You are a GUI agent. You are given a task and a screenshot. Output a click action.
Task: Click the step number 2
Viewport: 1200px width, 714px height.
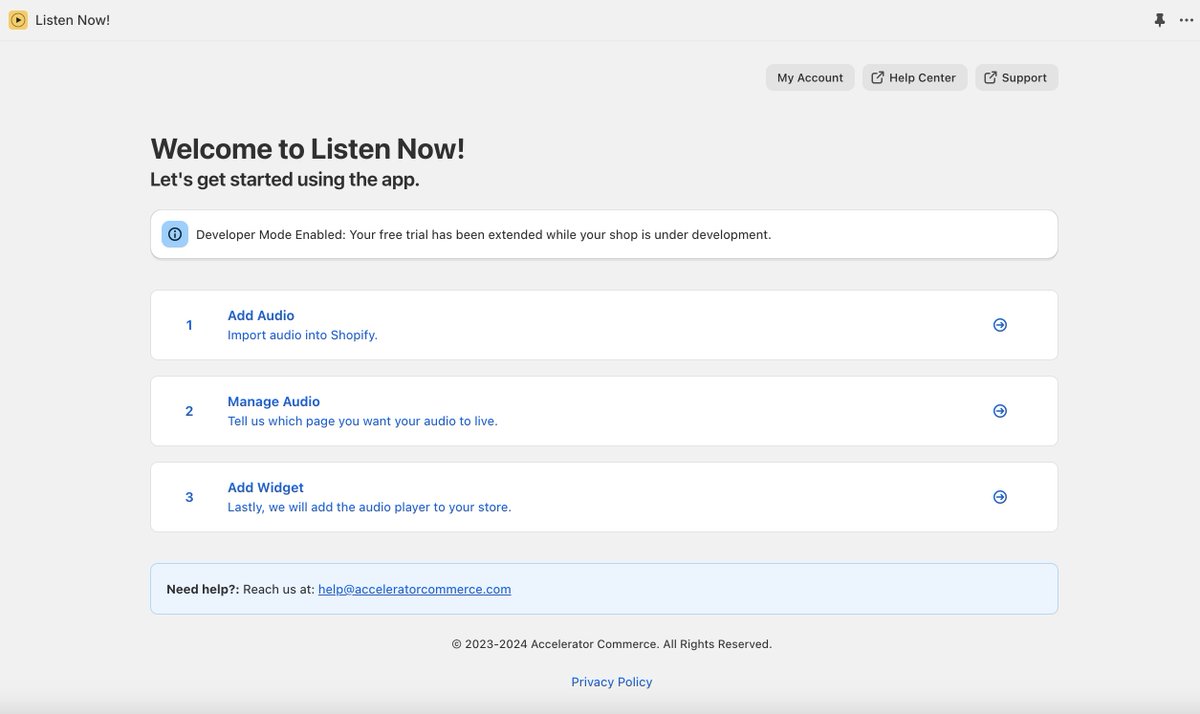(x=189, y=411)
